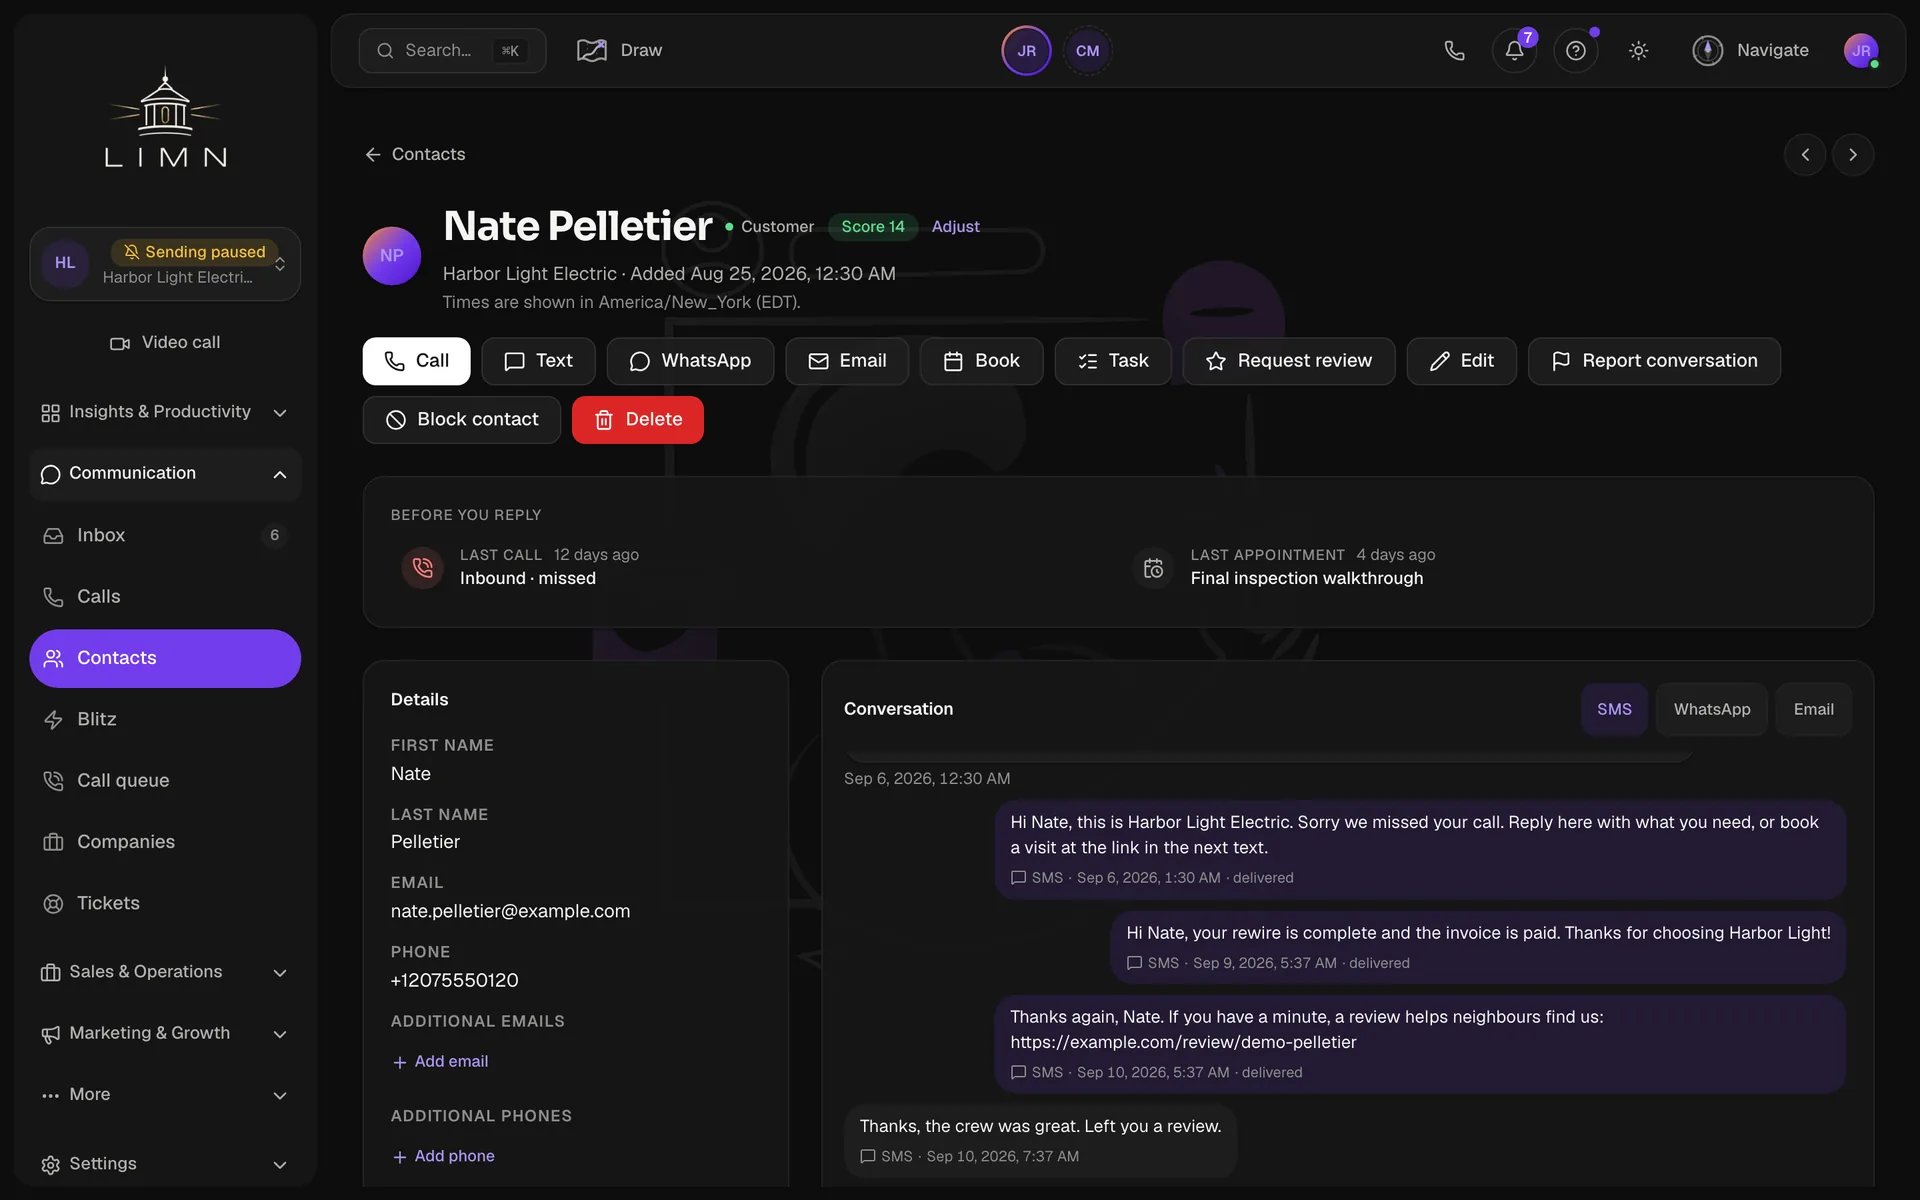The image size is (1920, 1200).
Task: Open the Draw tool
Action: tap(620, 50)
